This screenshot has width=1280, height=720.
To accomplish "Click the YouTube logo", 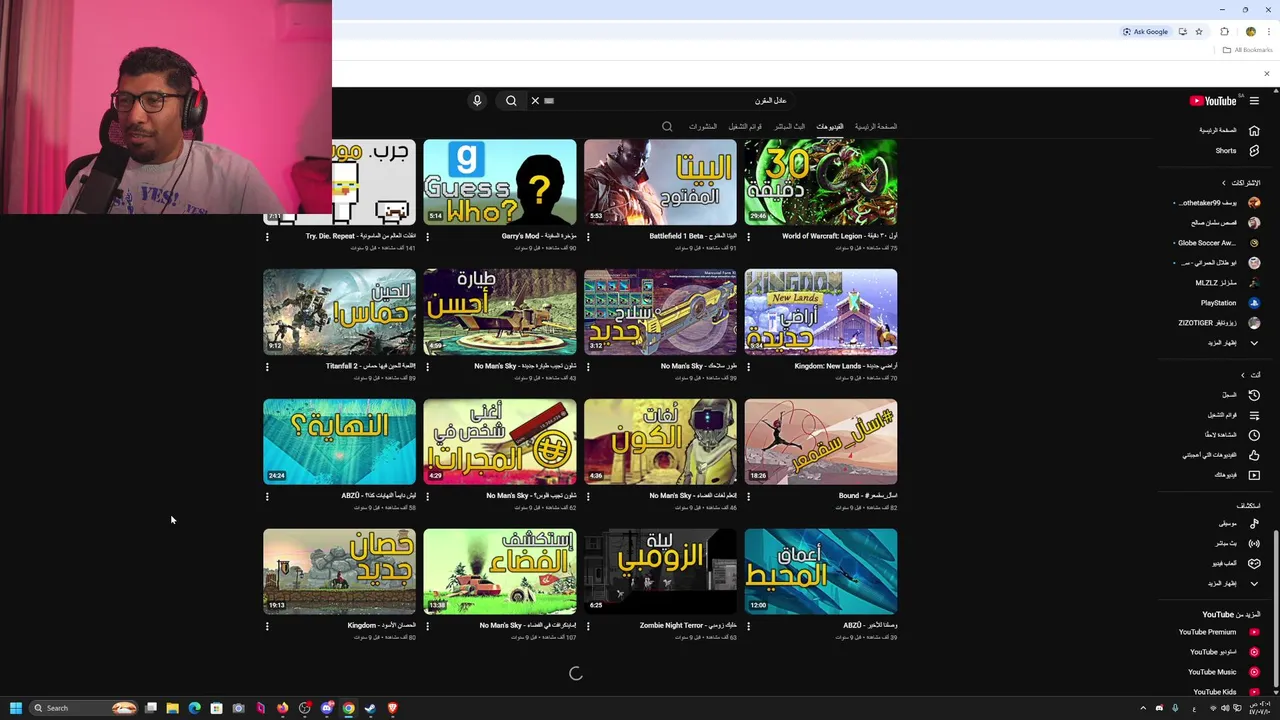I will (1213, 101).
